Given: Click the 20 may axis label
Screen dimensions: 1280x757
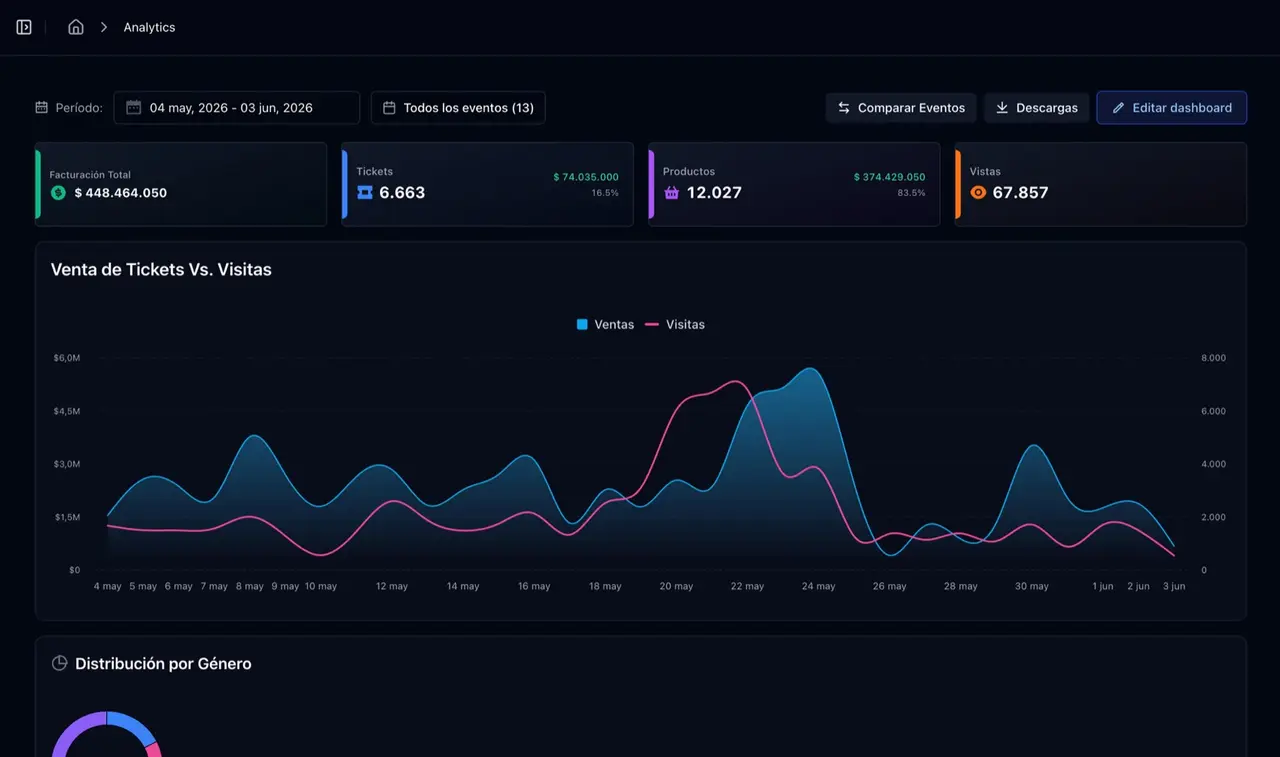Looking at the screenshot, I should click(676, 586).
